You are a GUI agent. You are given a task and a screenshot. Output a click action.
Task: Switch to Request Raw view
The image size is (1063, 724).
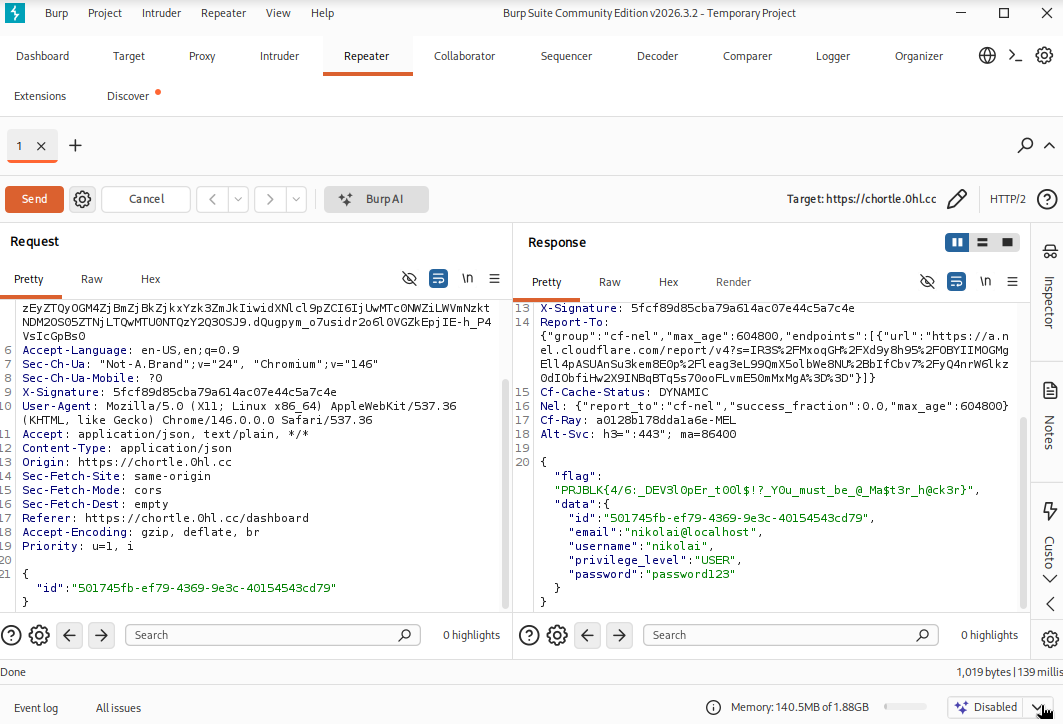(x=92, y=279)
